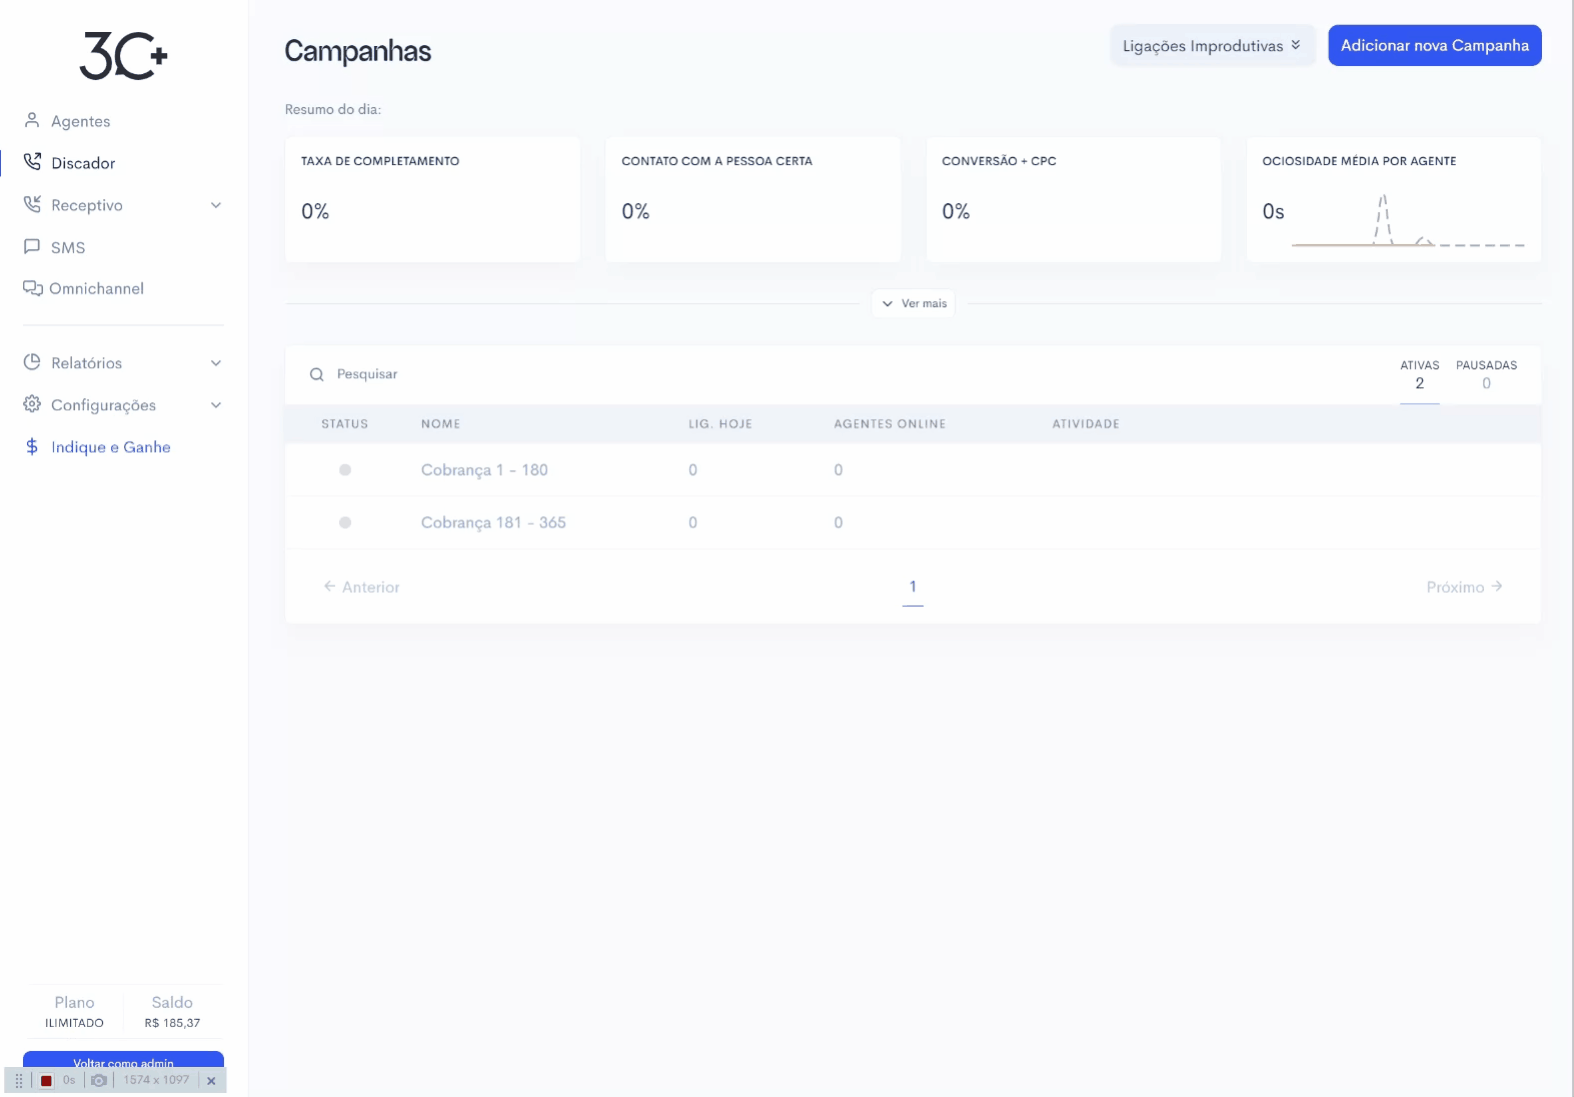Click the Omnichannel chat bubbles icon
This screenshot has width=1574, height=1097.
[33, 288]
